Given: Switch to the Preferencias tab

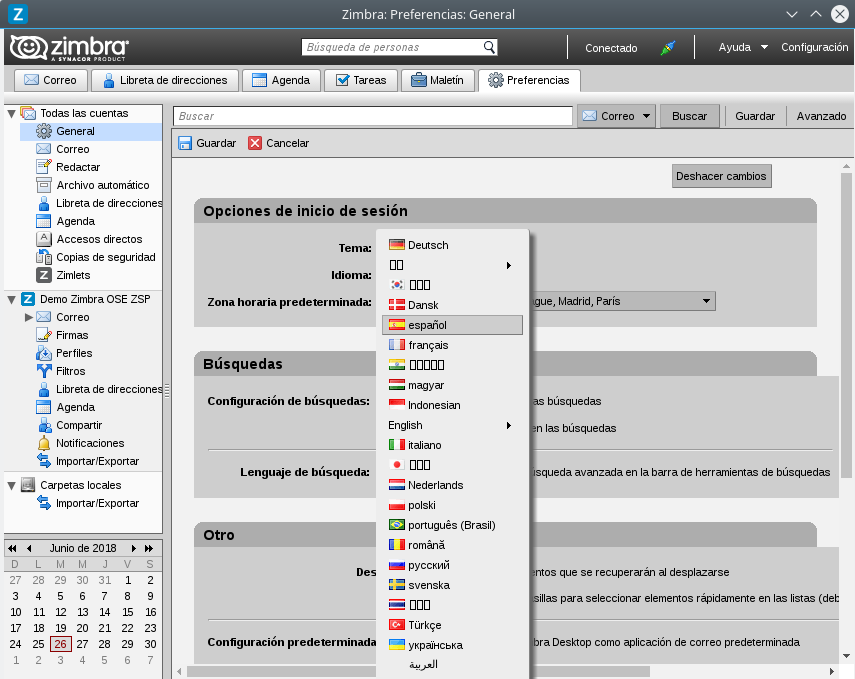Looking at the screenshot, I should click(x=529, y=80).
